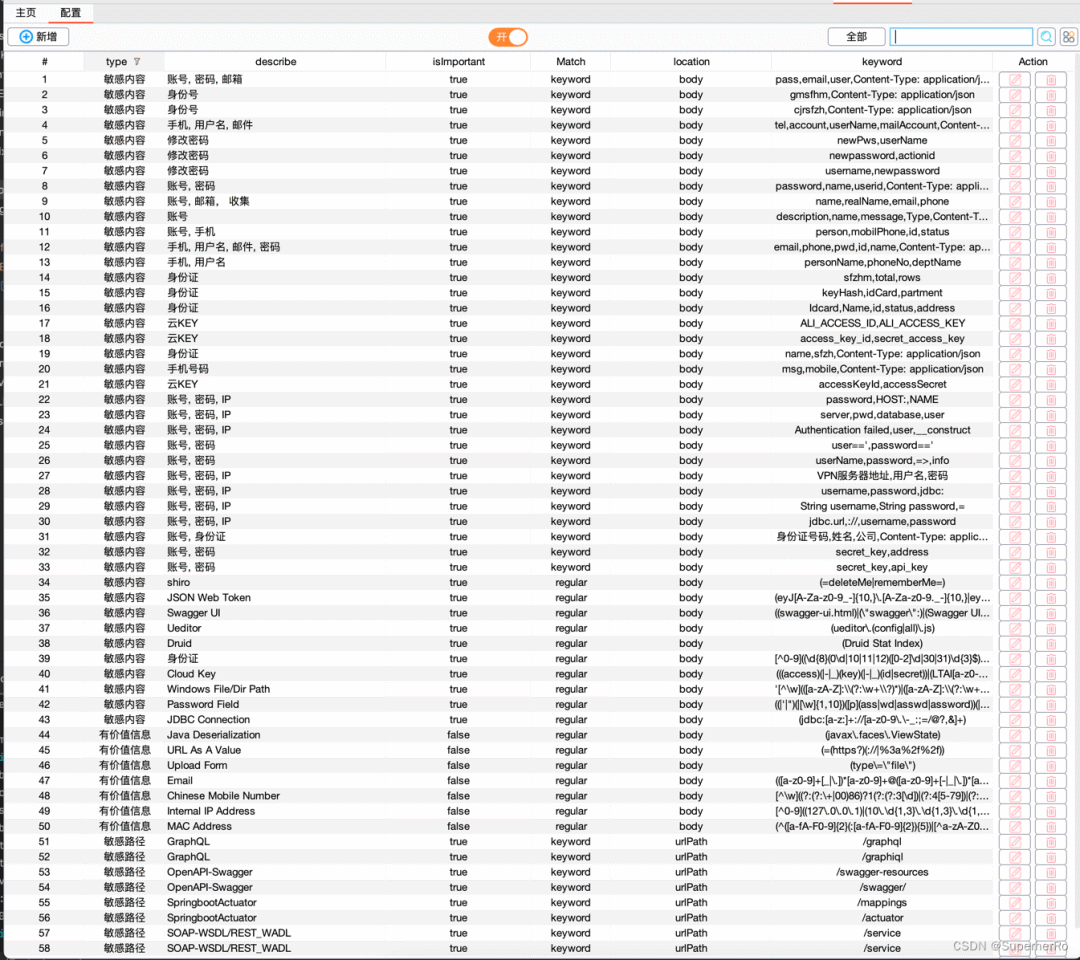Delete the /actuator rule

(x=1051, y=917)
